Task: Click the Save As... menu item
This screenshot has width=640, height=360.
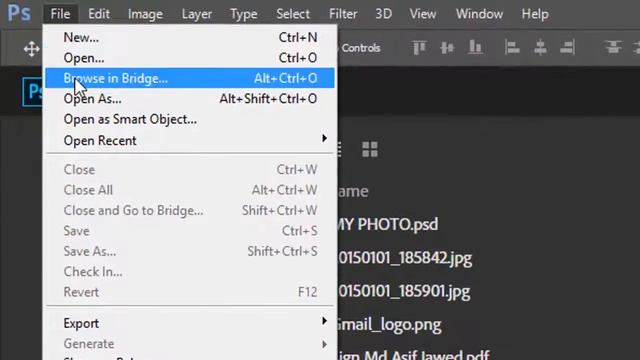Action: (190, 251)
